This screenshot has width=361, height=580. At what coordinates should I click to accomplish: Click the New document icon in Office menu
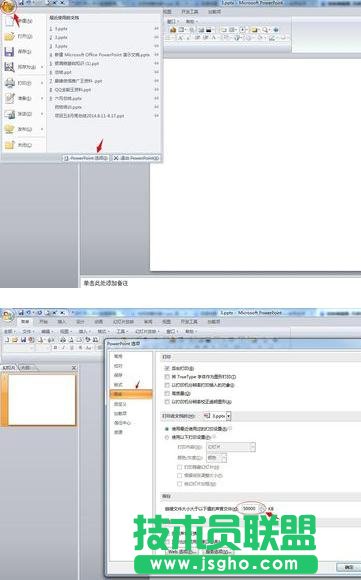10,21
